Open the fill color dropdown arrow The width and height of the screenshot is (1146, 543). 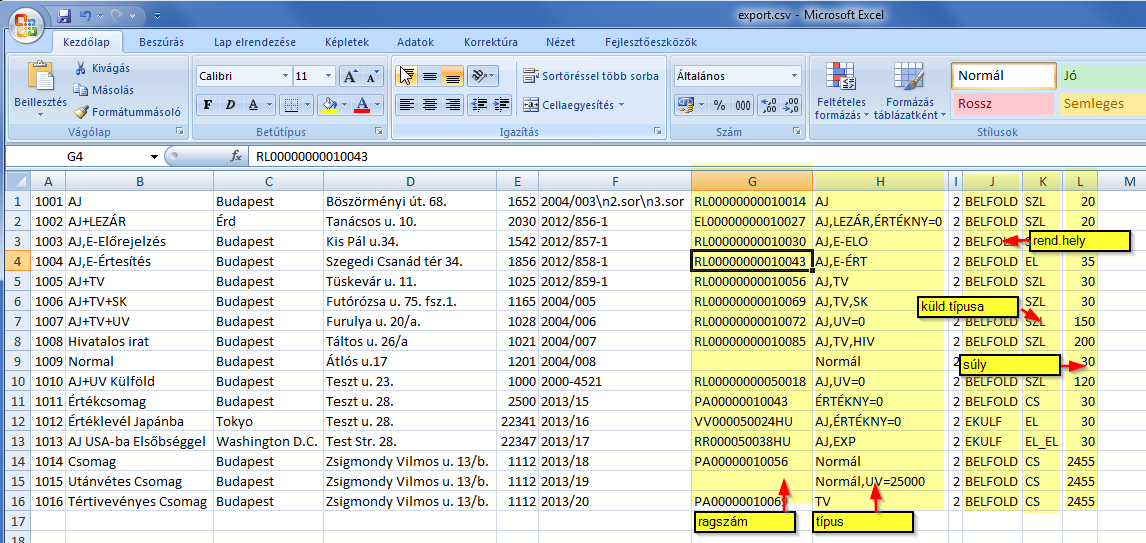tap(344, 105)
